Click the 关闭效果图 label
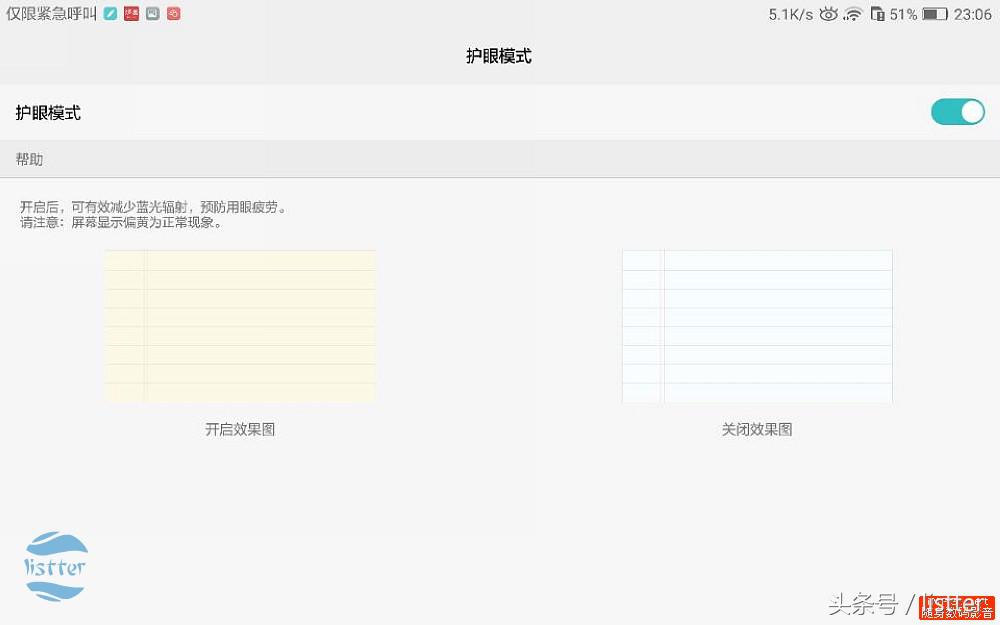This screenshot has height=625, width=1000. click(756, 428)
